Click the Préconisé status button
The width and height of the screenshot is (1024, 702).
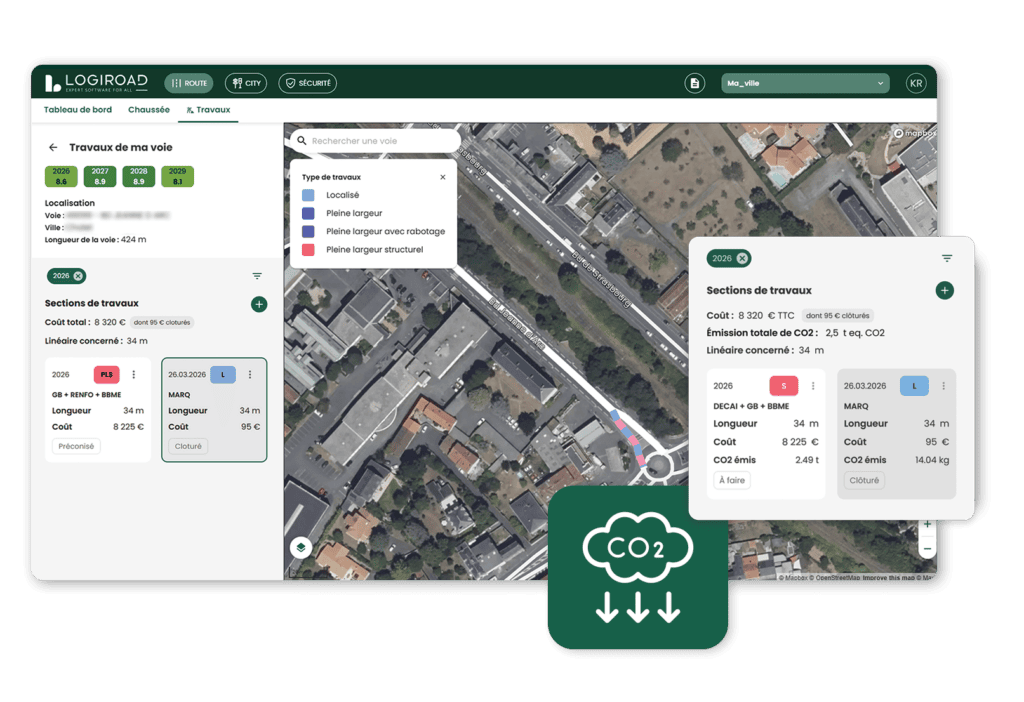76,447
